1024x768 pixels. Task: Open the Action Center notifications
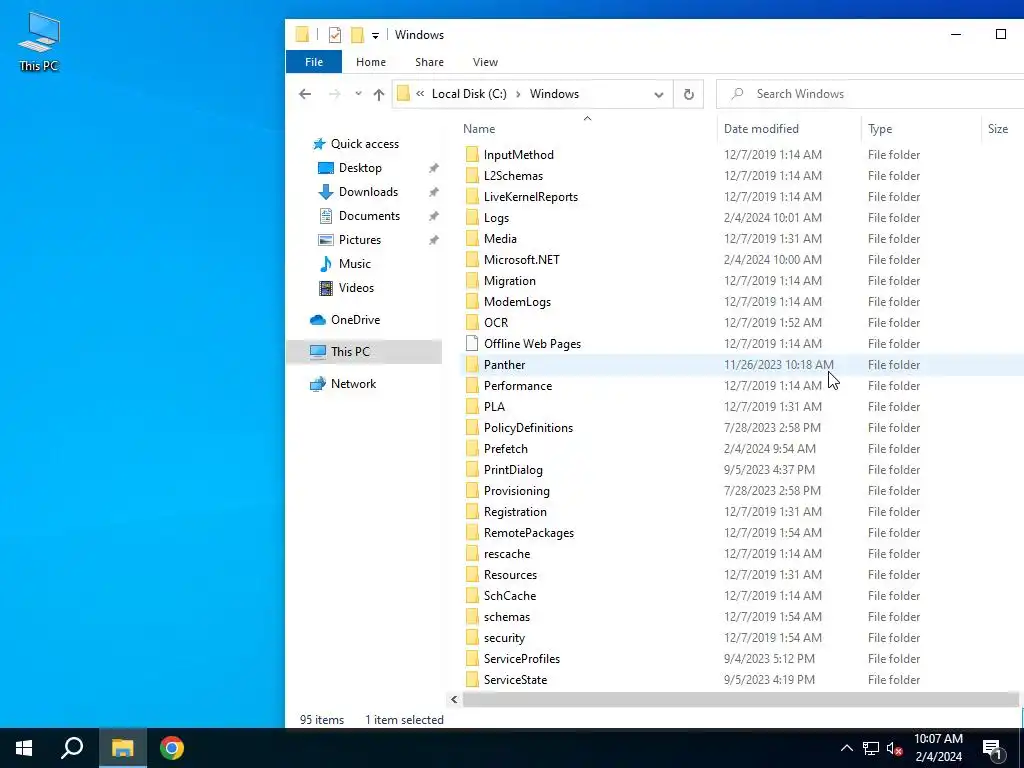(993, 749)
